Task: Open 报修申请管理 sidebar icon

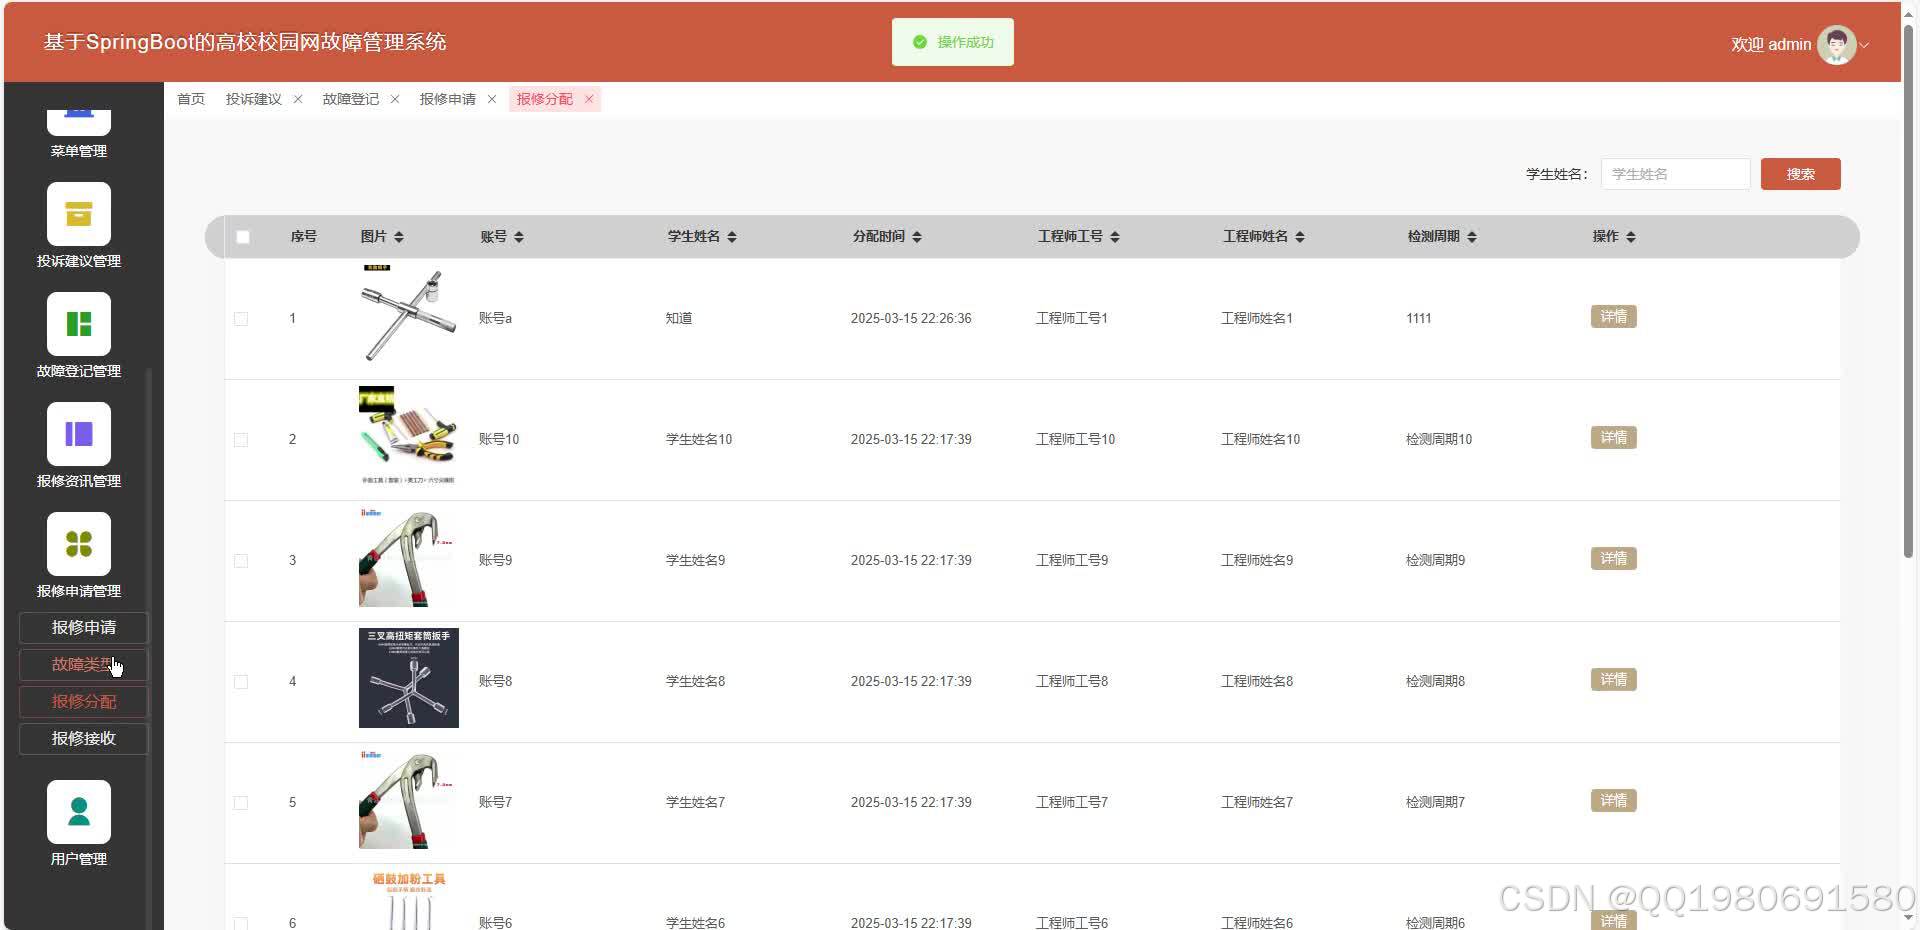Action: tap(79, 544)
